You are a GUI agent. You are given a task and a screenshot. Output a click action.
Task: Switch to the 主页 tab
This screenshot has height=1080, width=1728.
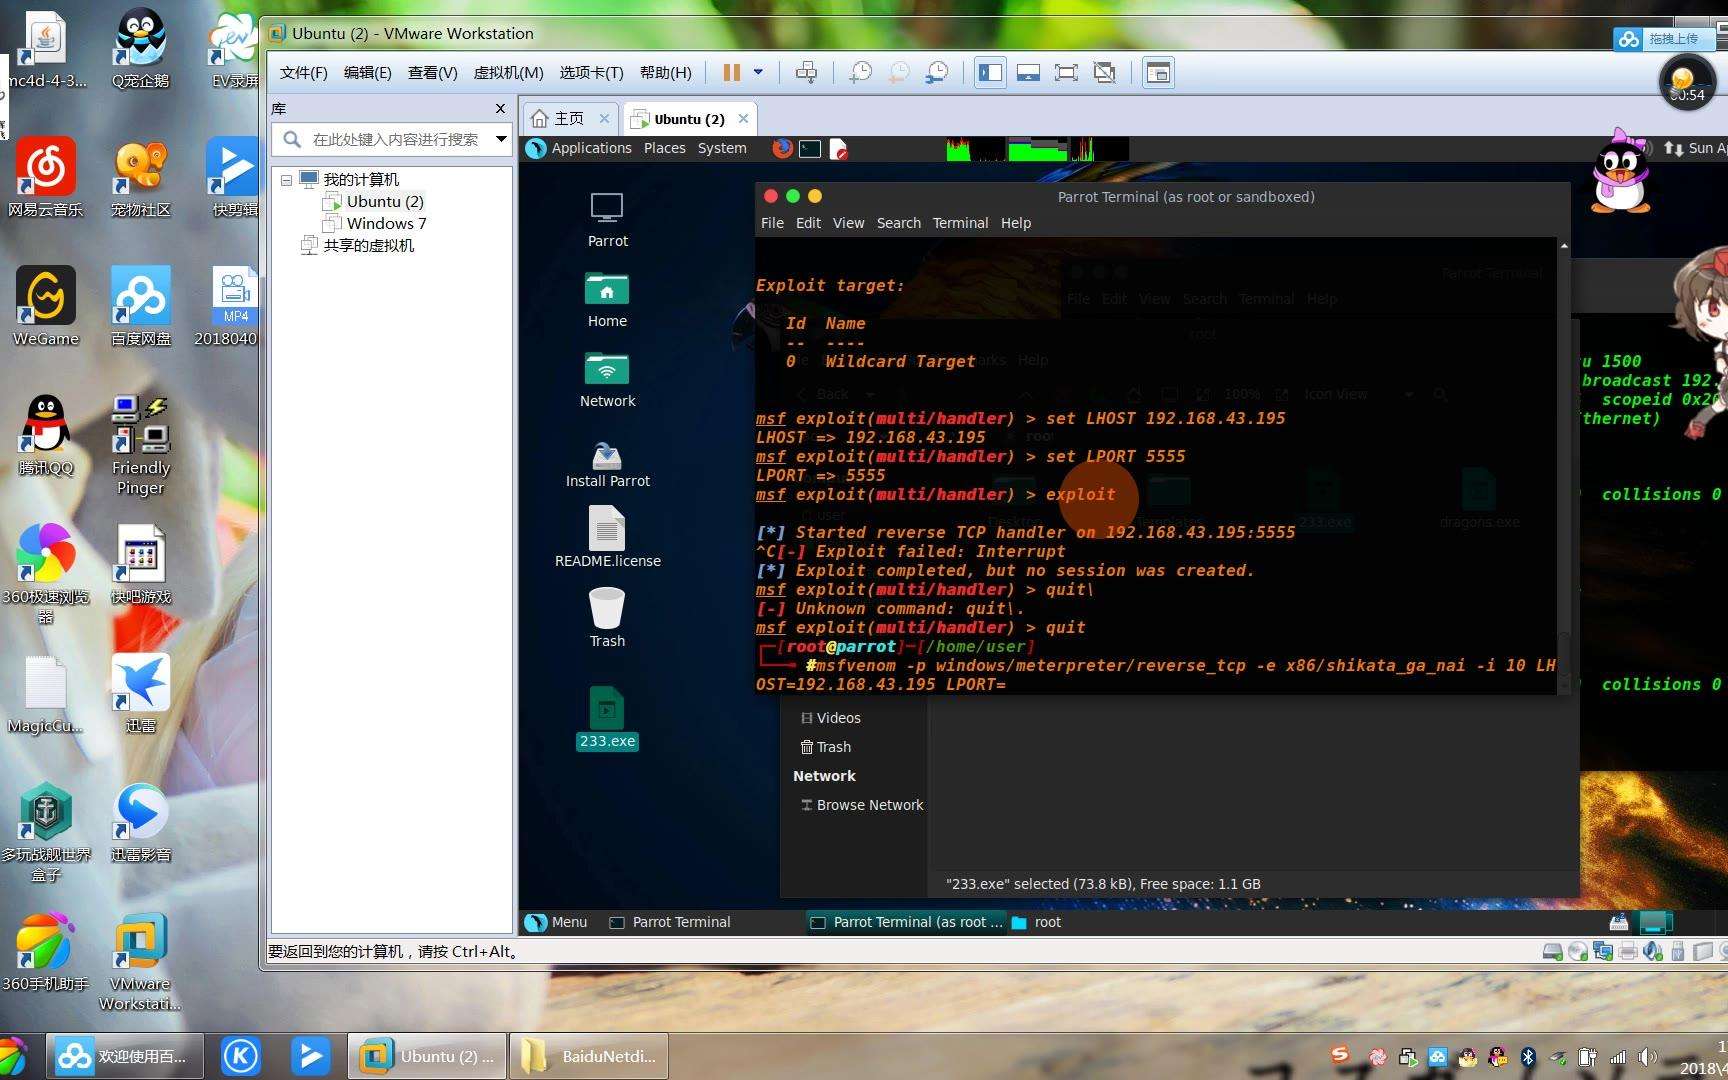pos(568,118)
